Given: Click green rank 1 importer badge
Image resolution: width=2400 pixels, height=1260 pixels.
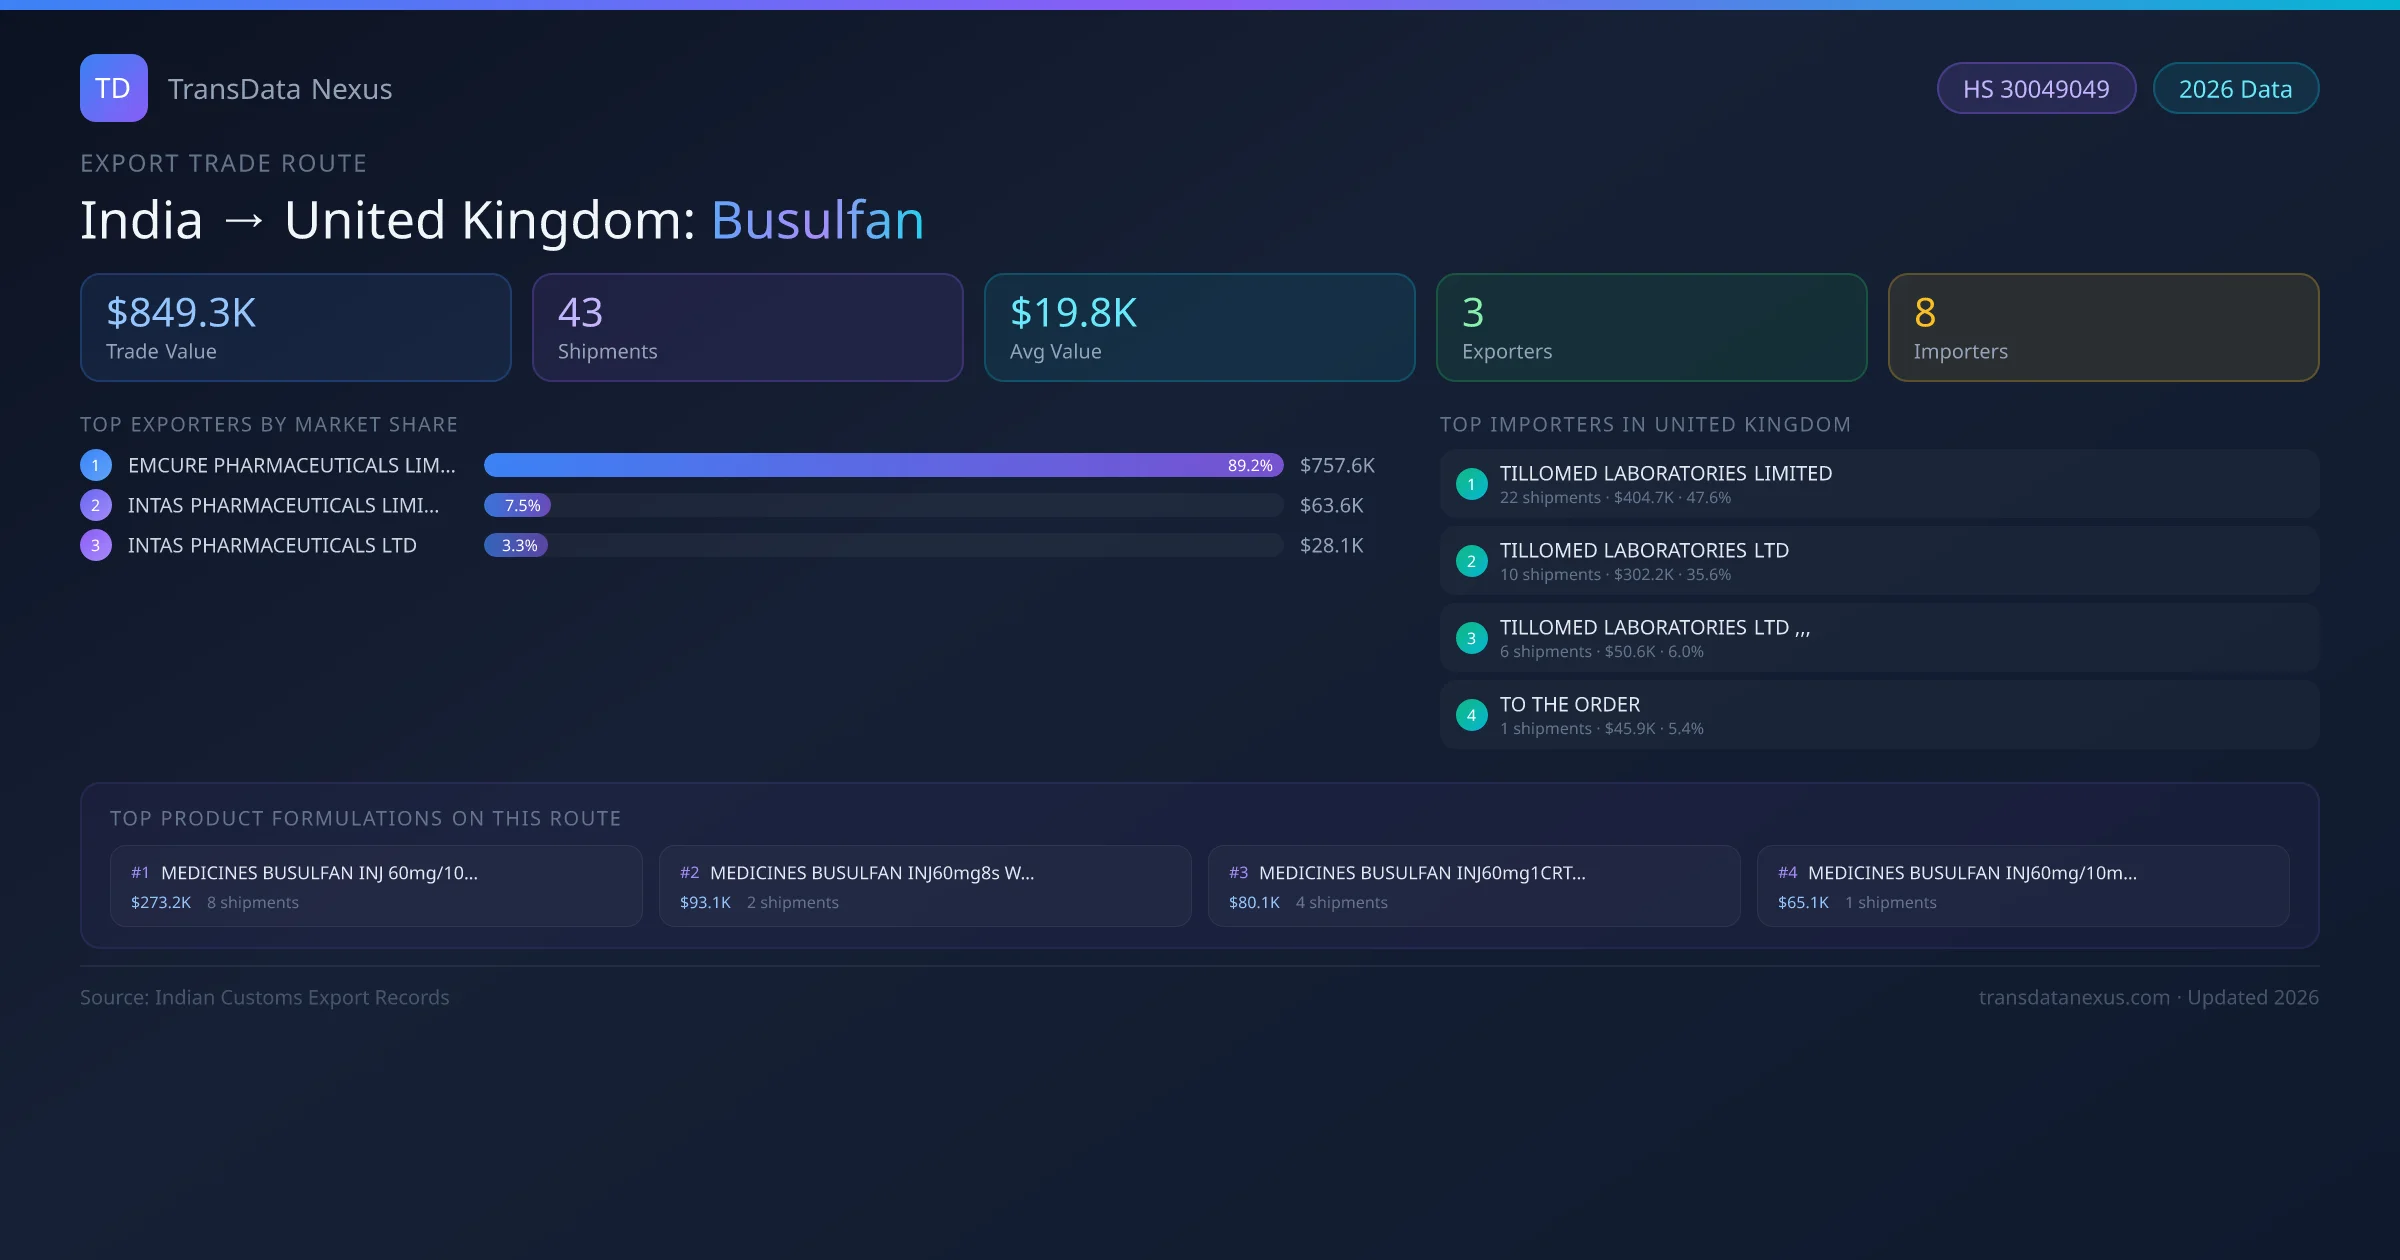Looking at the screenshot, I should coord(1471,484).
